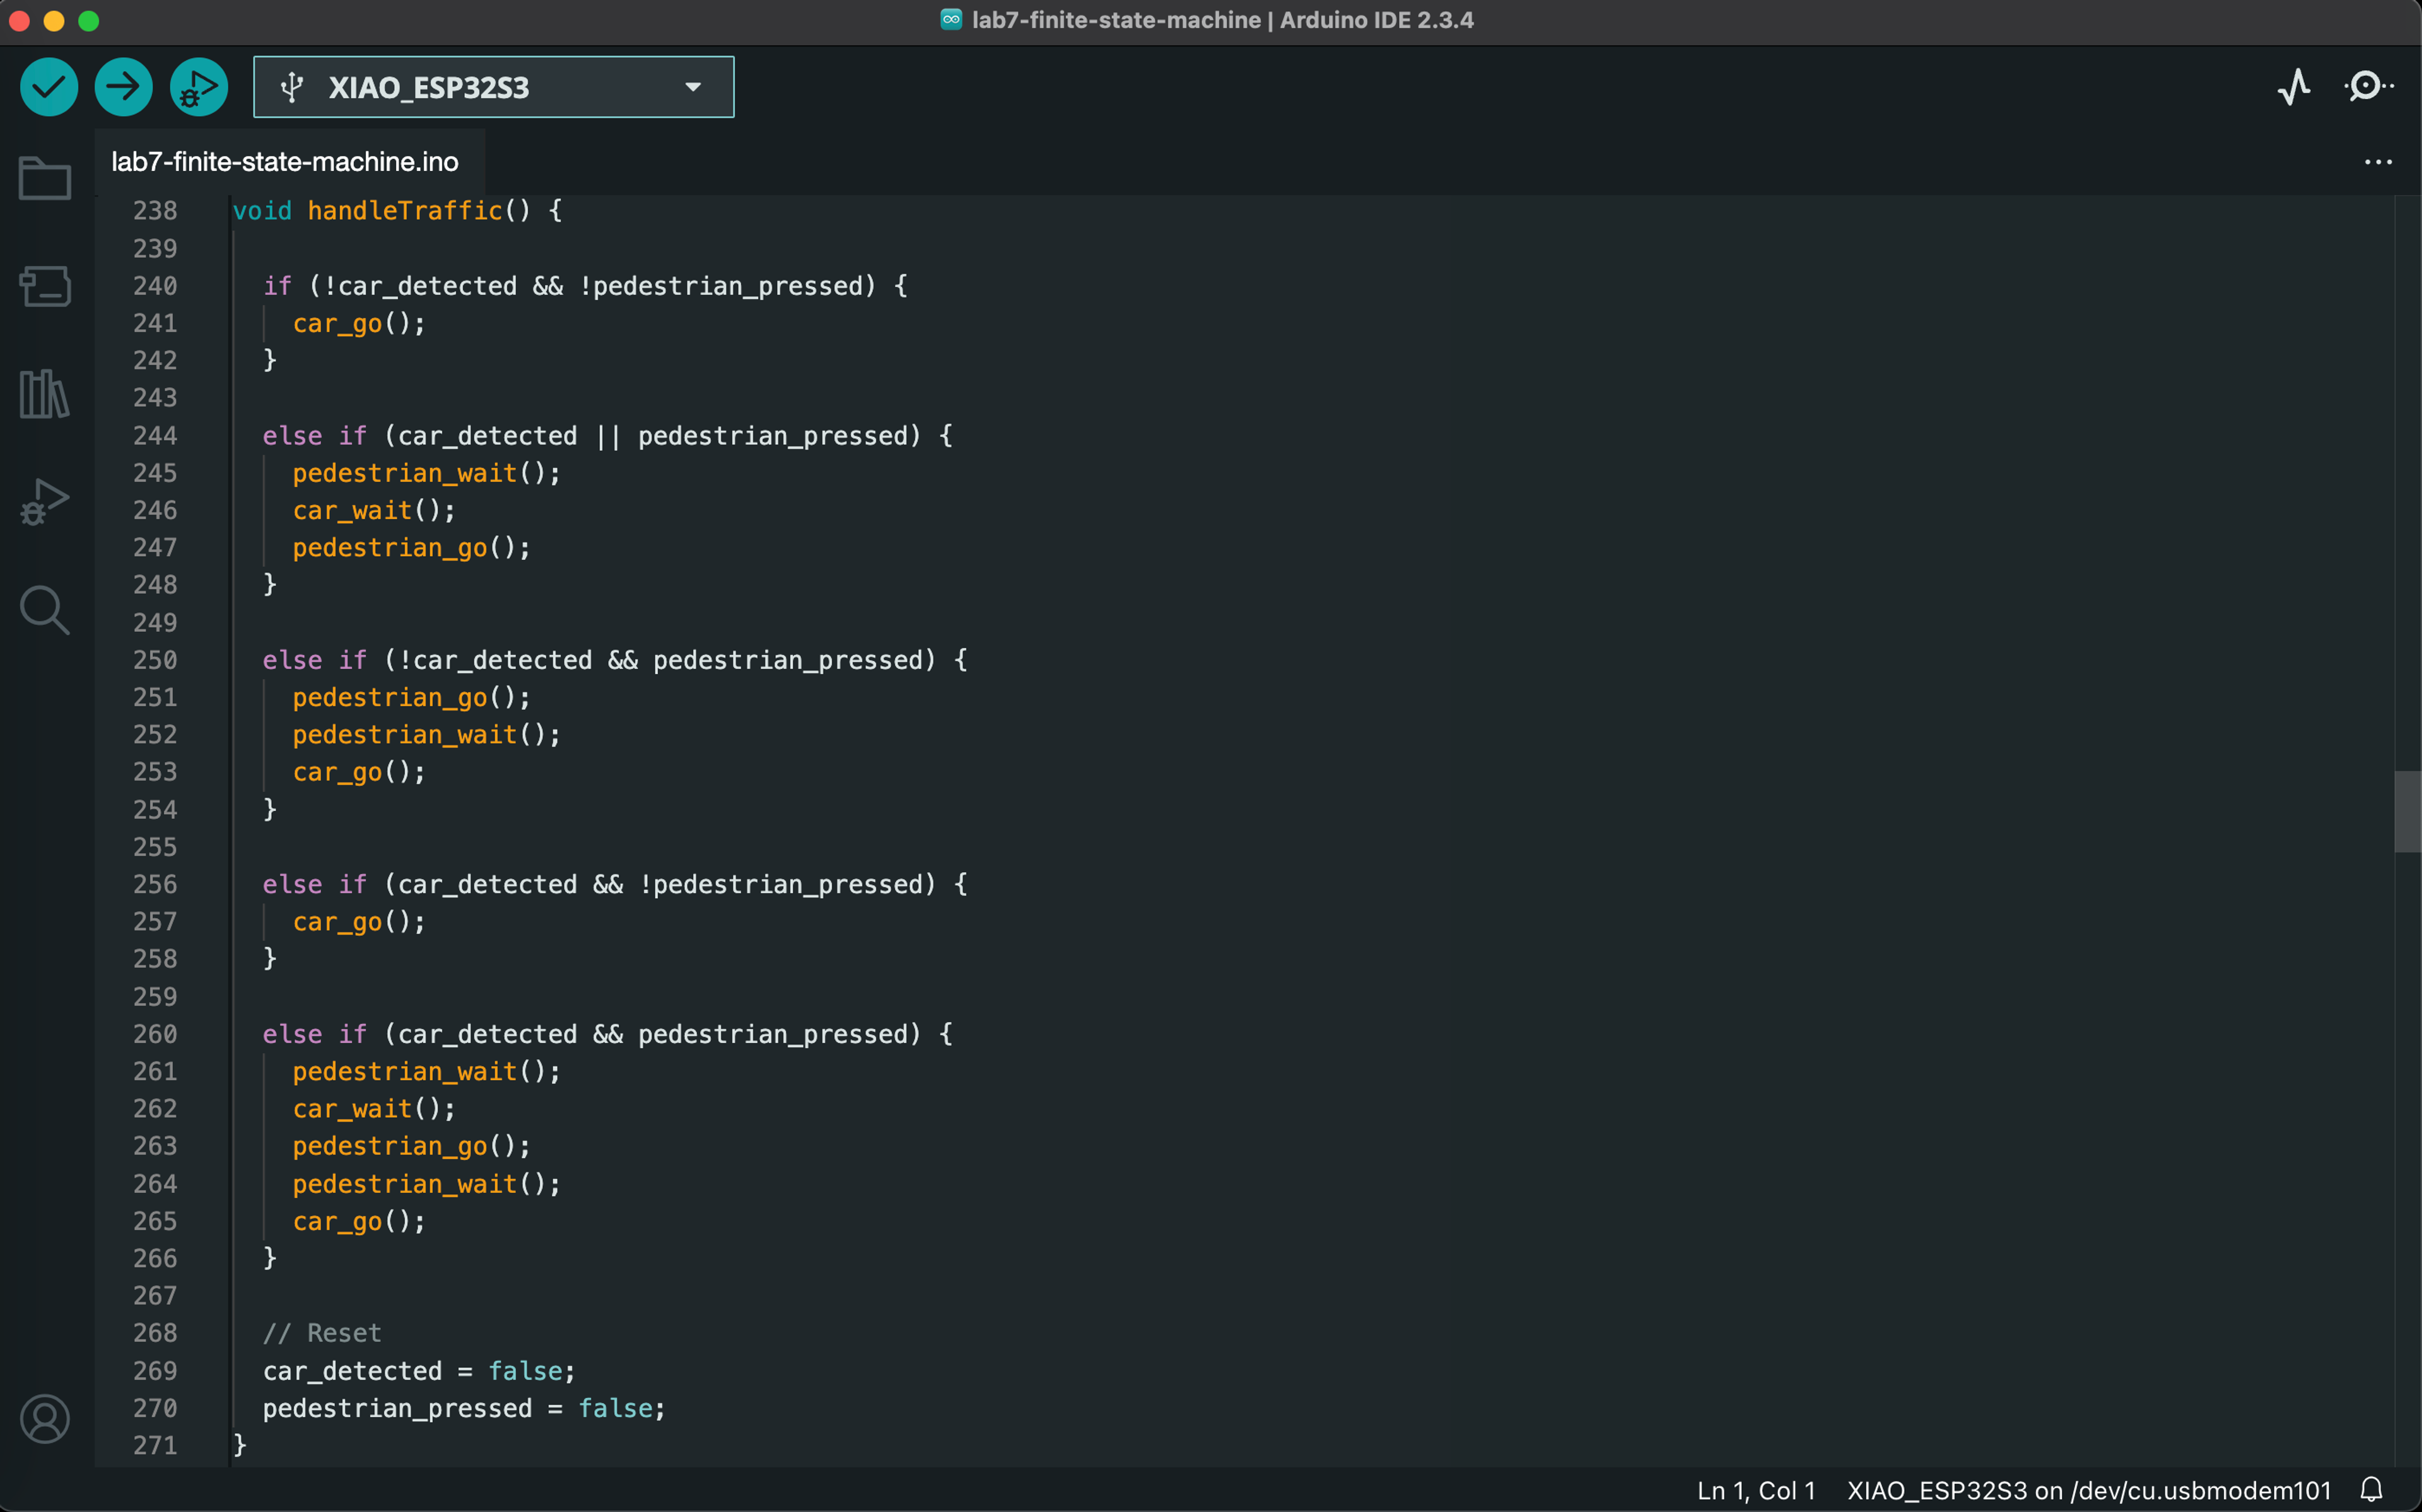
Task: Click line number 250 in the gutter
Action: click(x=155, y=660)
